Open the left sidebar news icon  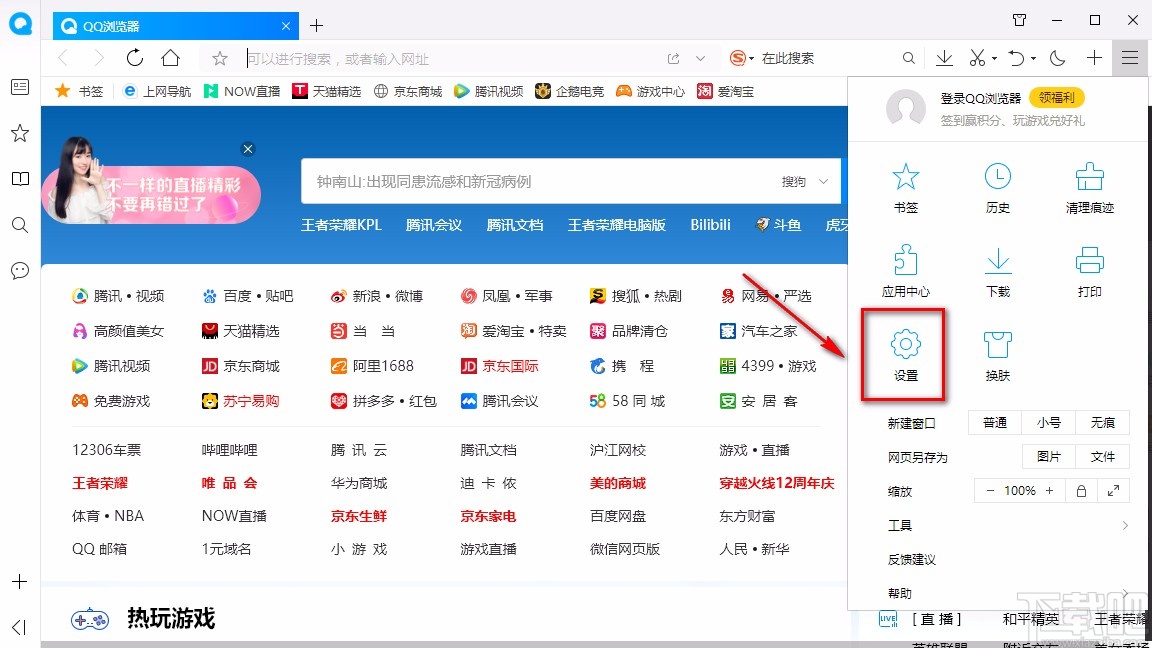point(20,87)
